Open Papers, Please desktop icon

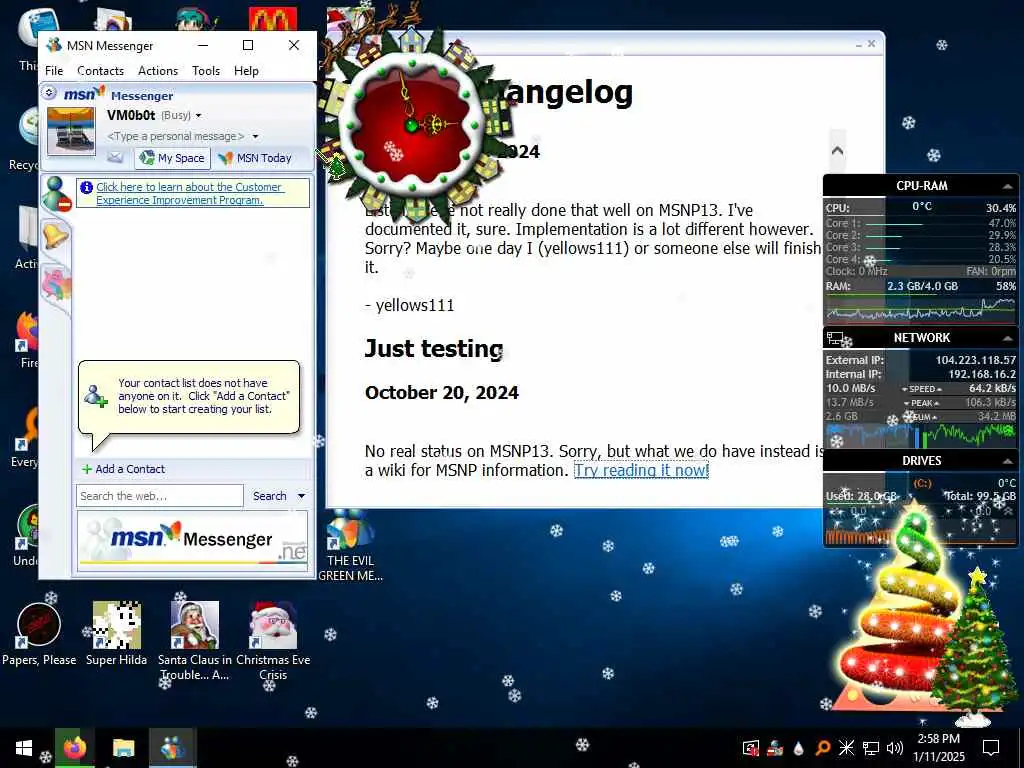[39, 633]
